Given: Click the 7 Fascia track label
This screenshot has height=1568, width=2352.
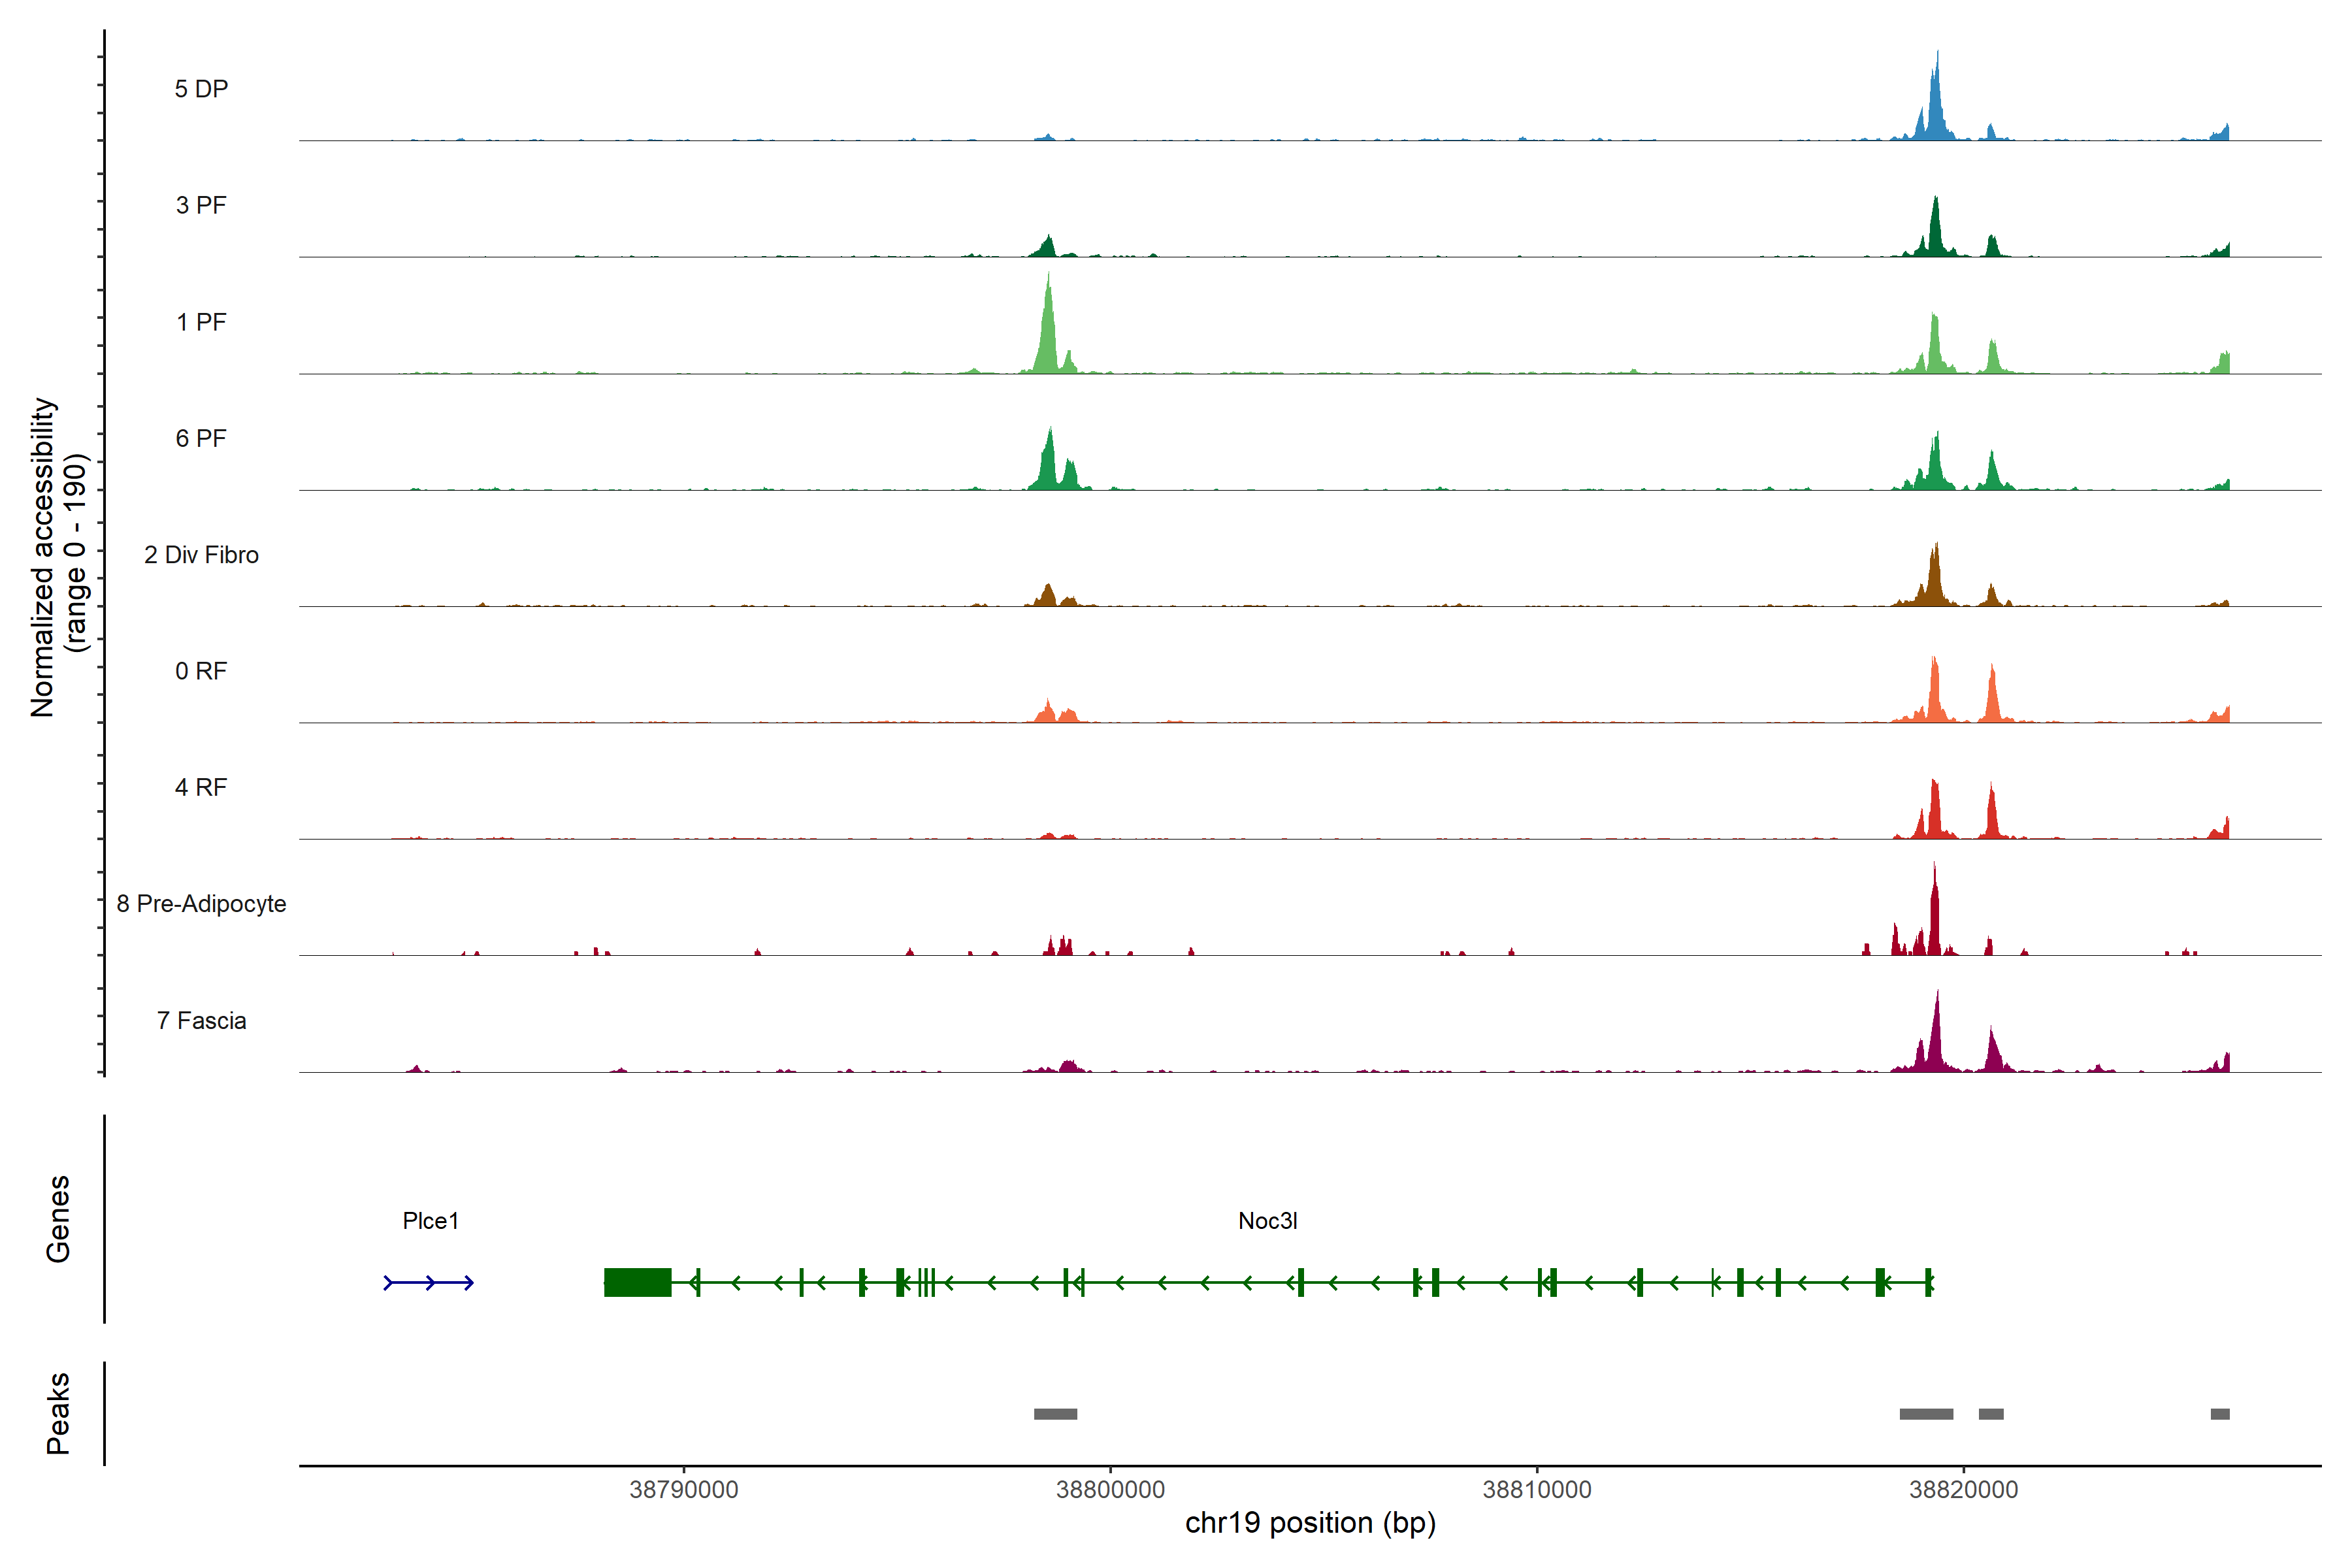Looking at the screenshot, I should (201, 1020).
